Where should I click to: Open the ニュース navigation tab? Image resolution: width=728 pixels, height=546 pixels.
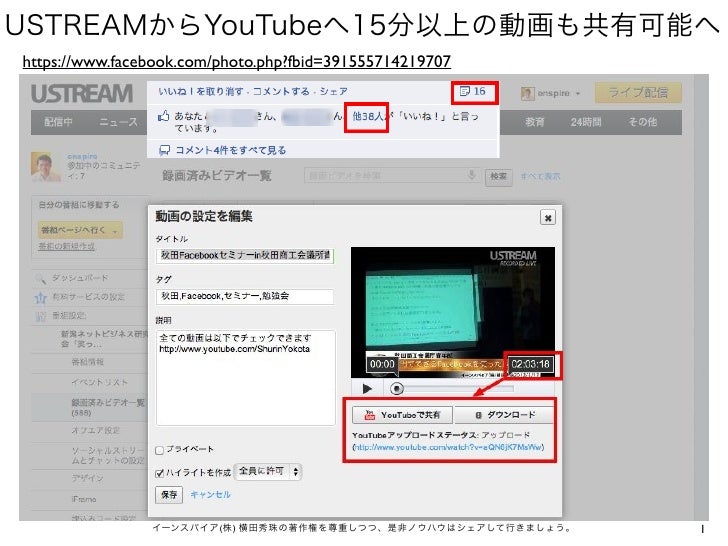(119, 122)
